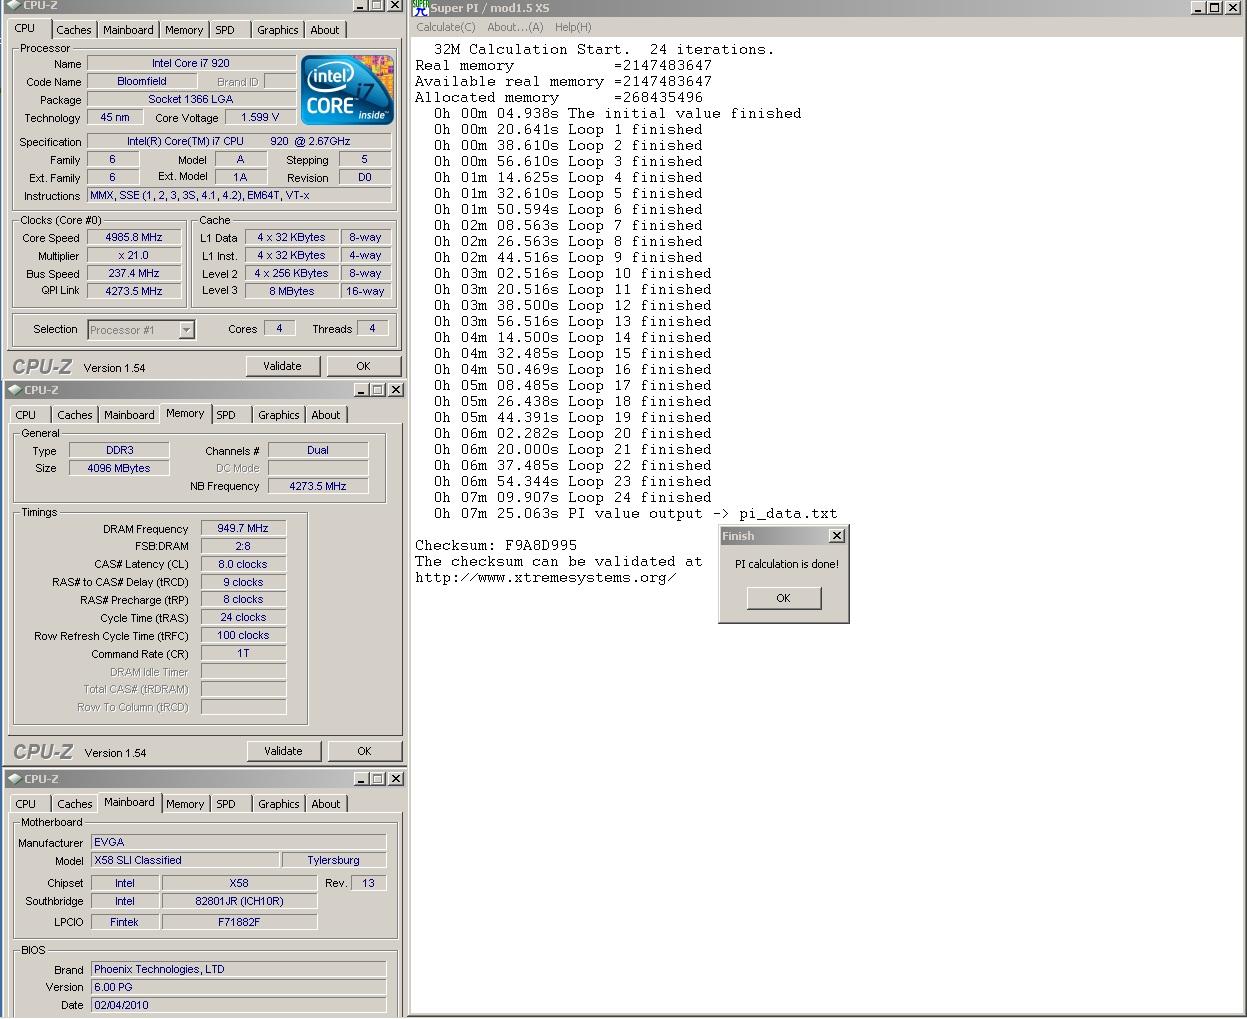Open Memory tab in bottom CPU-Z window

(x=185, y=804)
